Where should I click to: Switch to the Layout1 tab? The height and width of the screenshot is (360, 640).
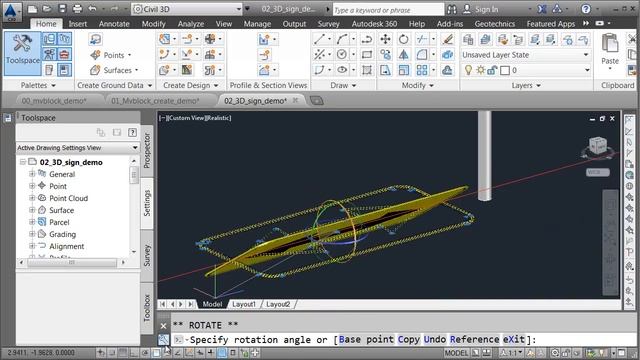pos(244,304)
